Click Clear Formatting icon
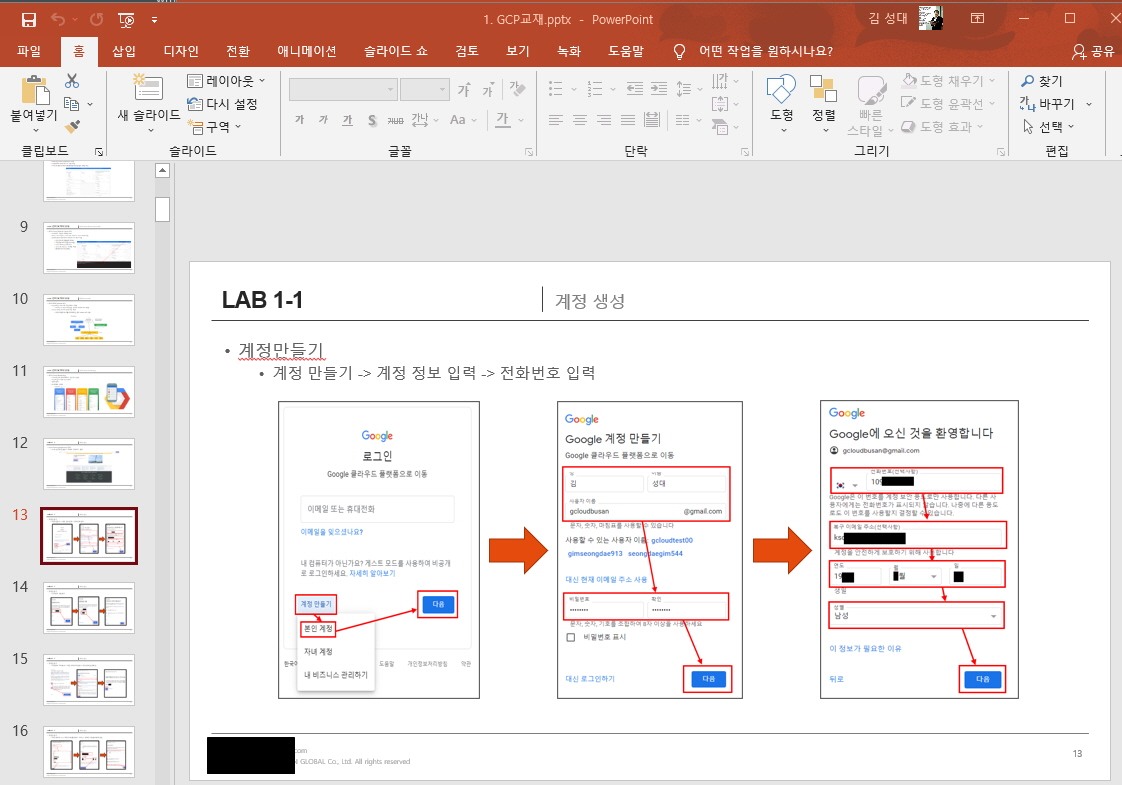This screenshot has height=785, width=1122. pyautogui.click(x=517, y=89)
